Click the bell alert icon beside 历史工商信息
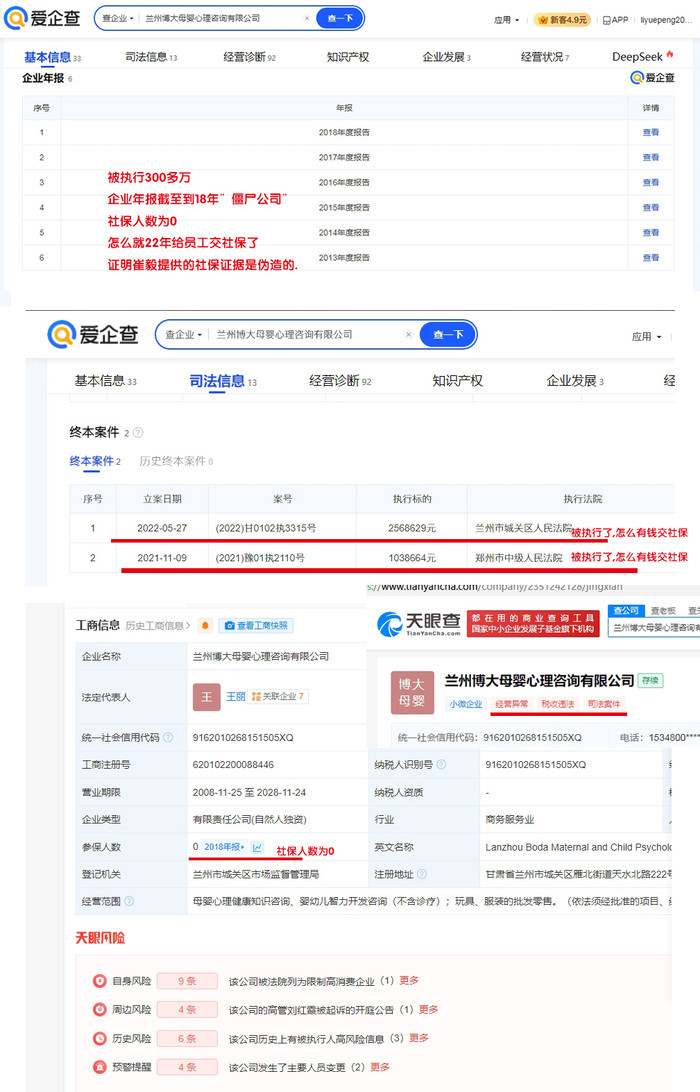Viewport: 700px width, 1092px height. (x=205, y=625)
